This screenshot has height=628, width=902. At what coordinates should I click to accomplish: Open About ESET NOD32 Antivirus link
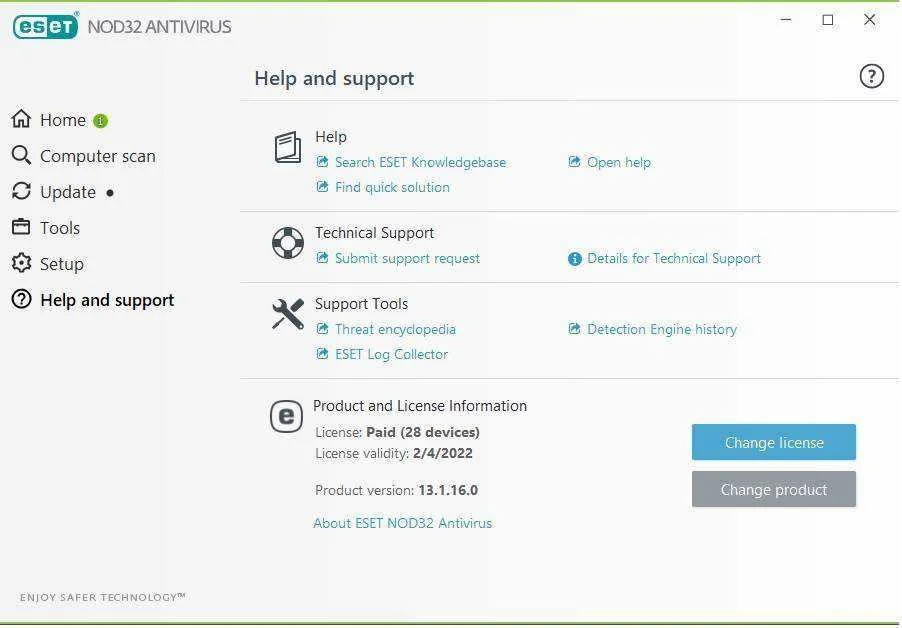point(403,523)
